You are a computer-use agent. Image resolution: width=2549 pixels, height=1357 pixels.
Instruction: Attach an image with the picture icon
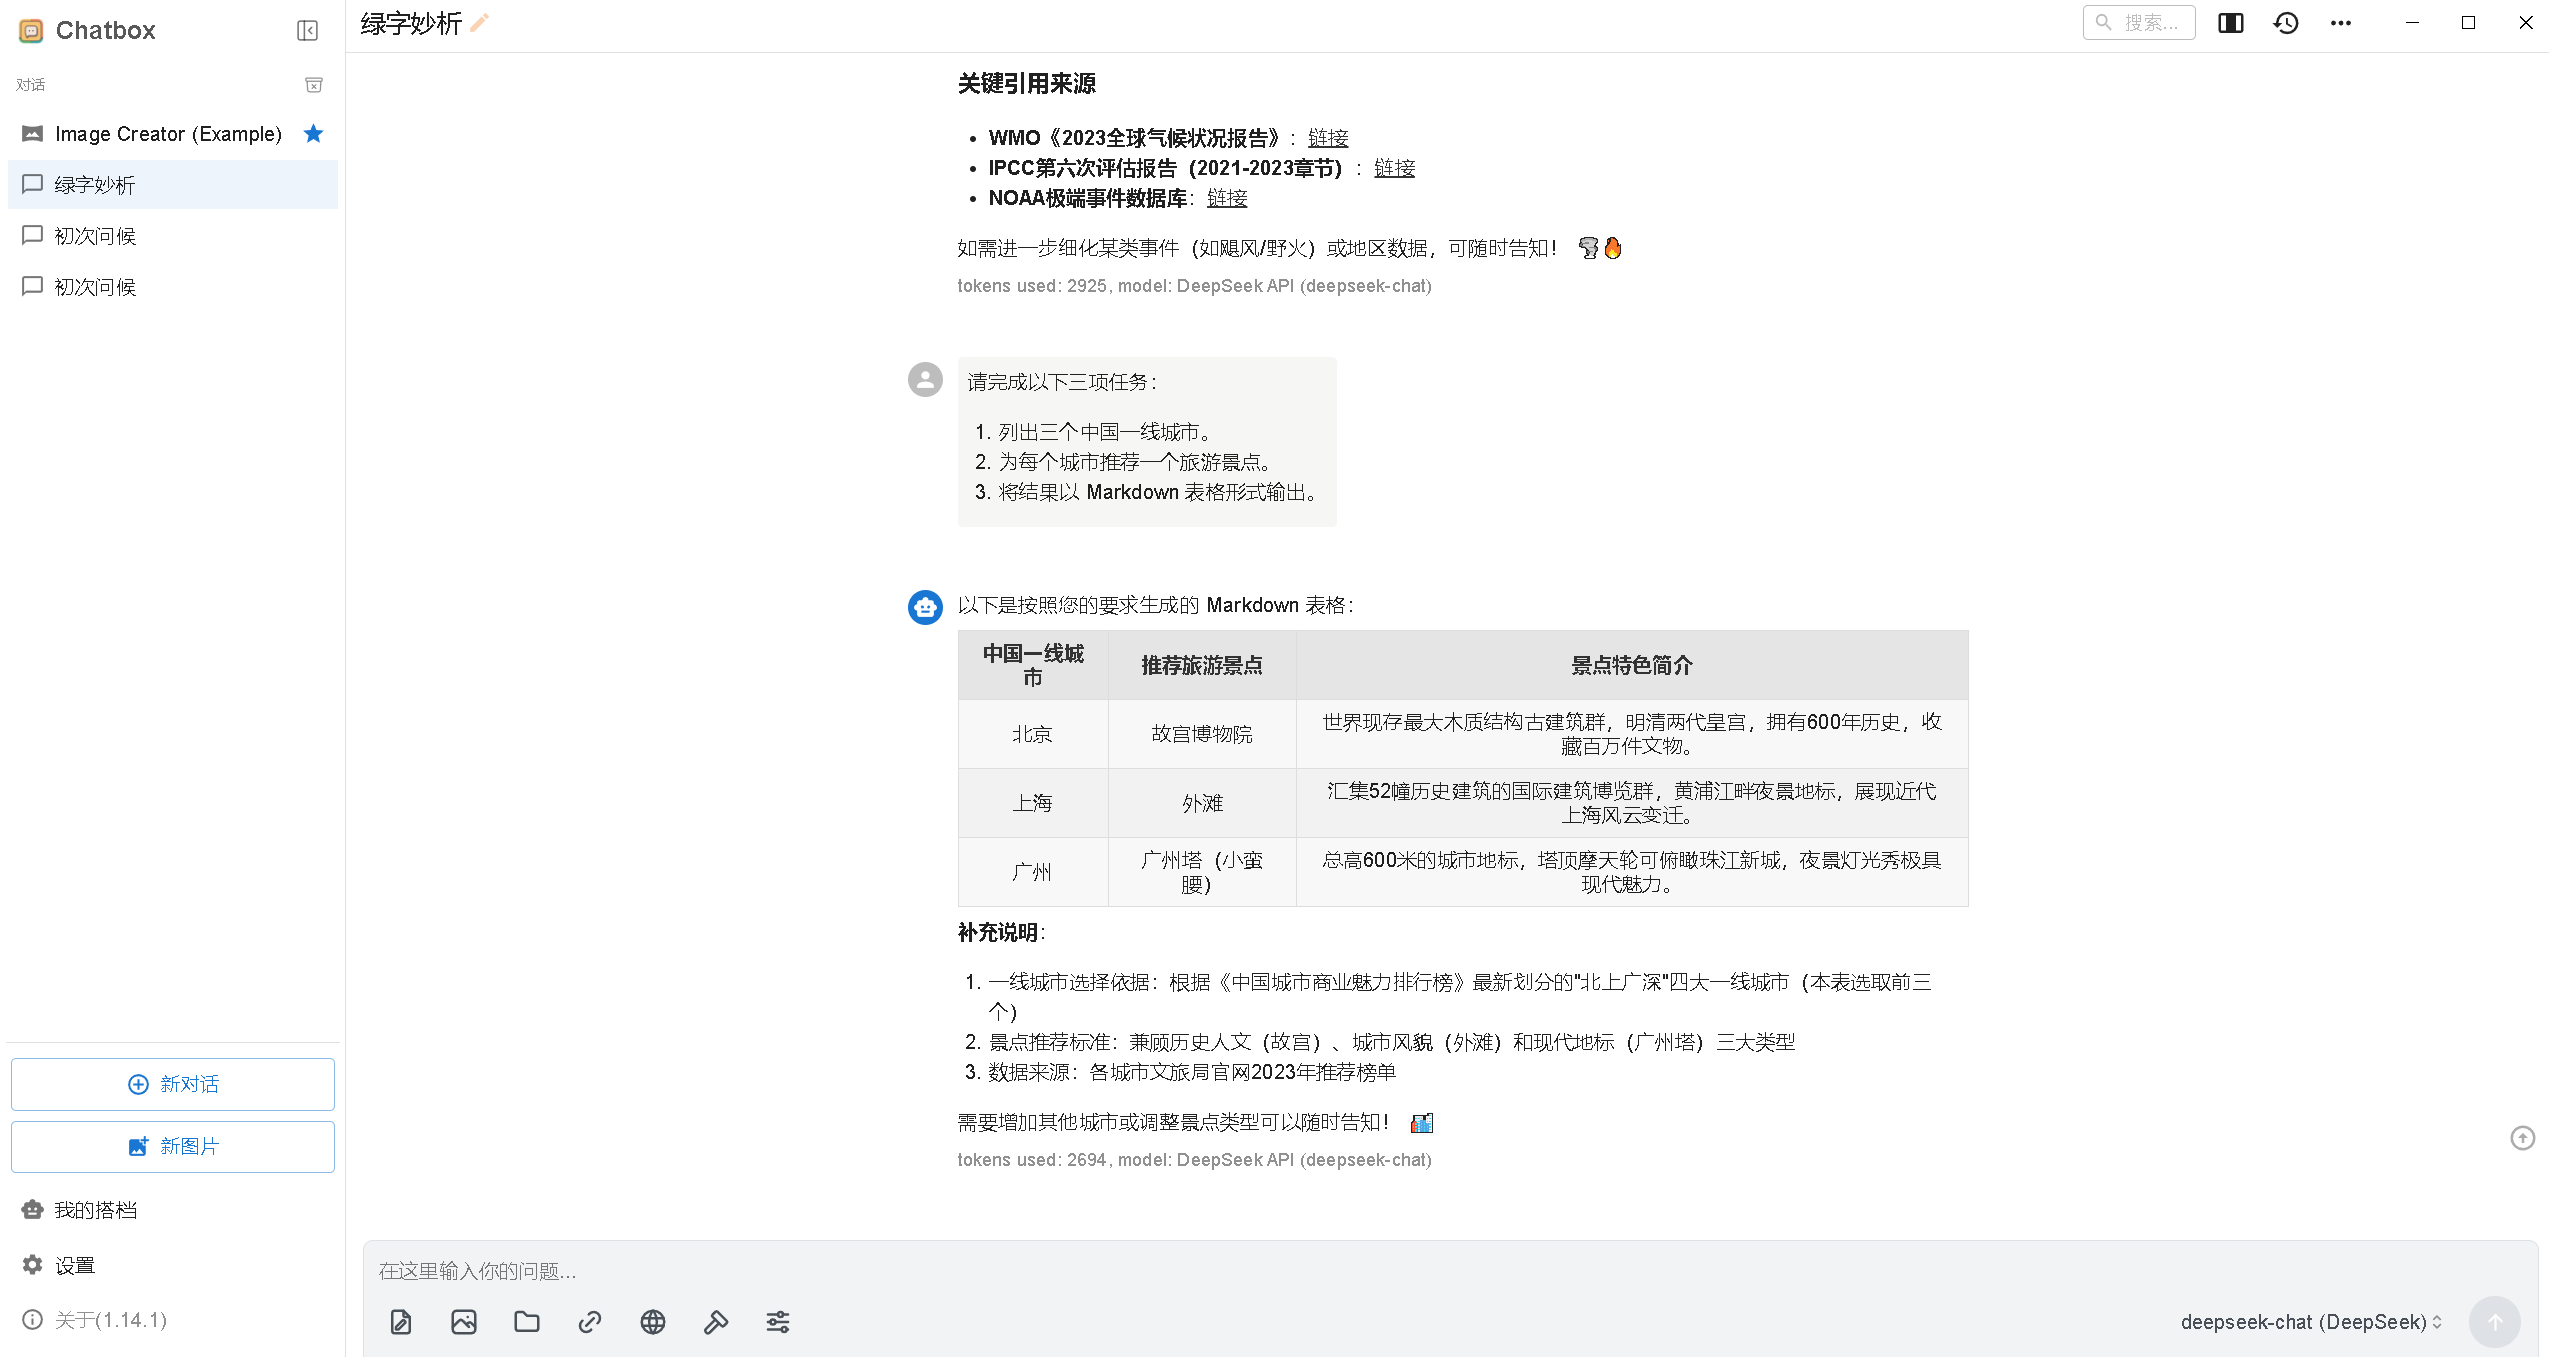click(x=464, y=1322)
